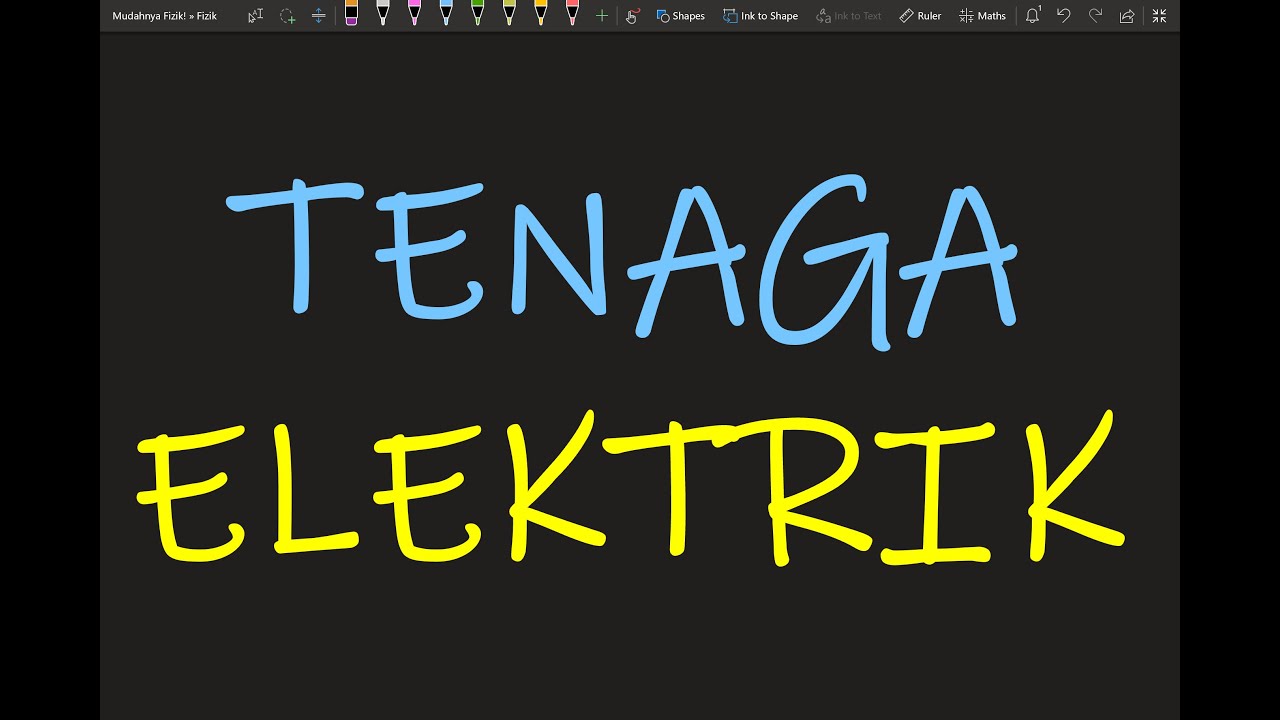Choose the Insert Space tool
The height and width of the screenshot is (720, 1280).
(x=318, y=15)
